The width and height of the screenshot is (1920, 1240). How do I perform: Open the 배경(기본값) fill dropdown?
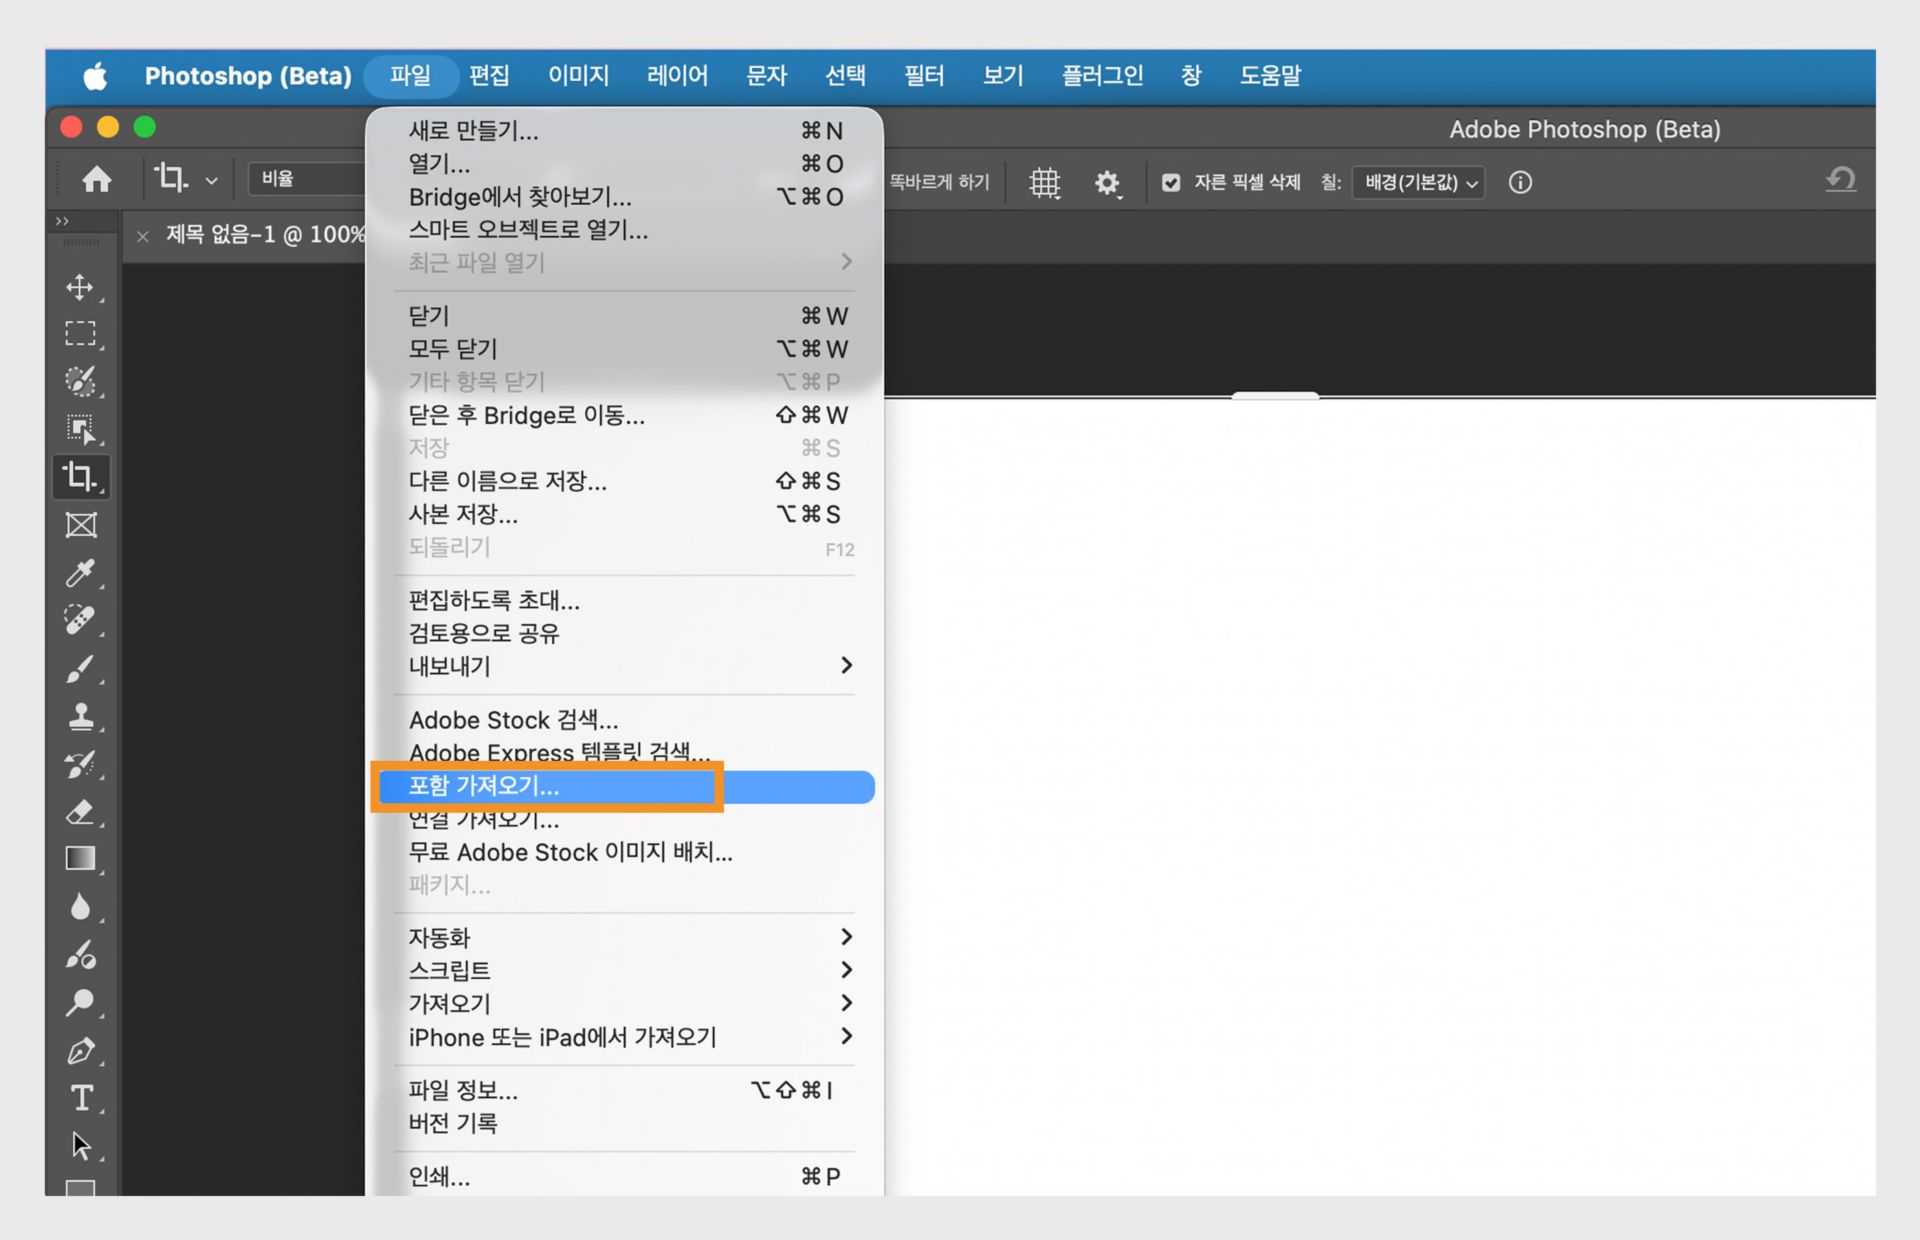1418,182
